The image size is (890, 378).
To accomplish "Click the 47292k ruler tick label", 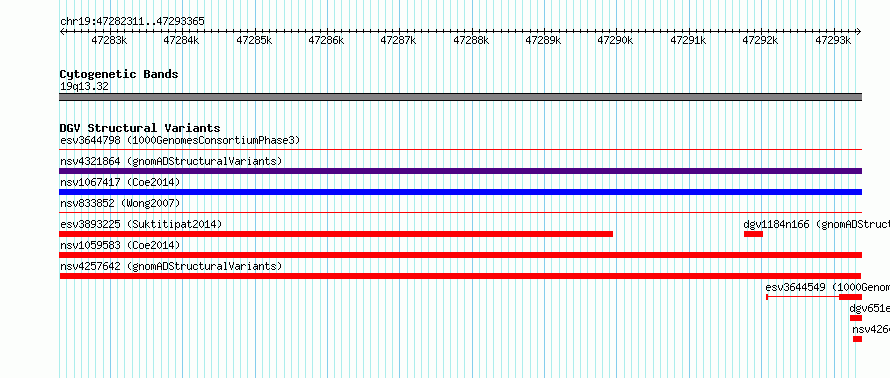I will (761, 40).
